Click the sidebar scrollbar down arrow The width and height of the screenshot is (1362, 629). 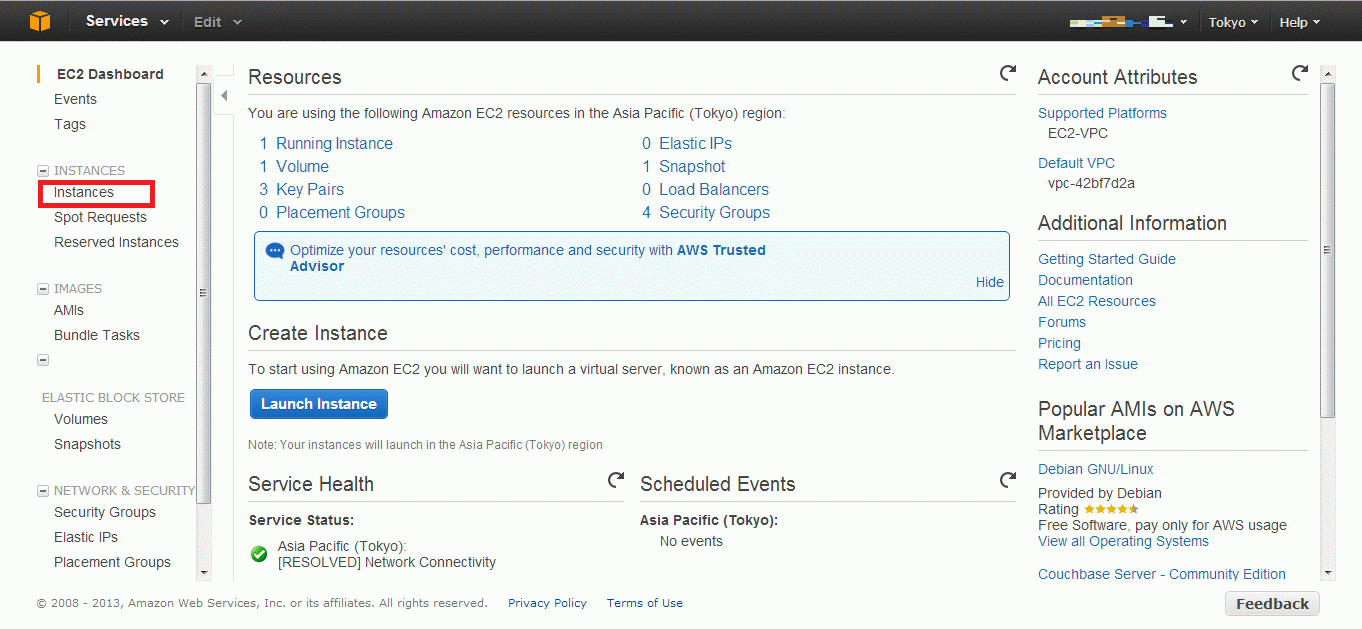click(204, 572)
